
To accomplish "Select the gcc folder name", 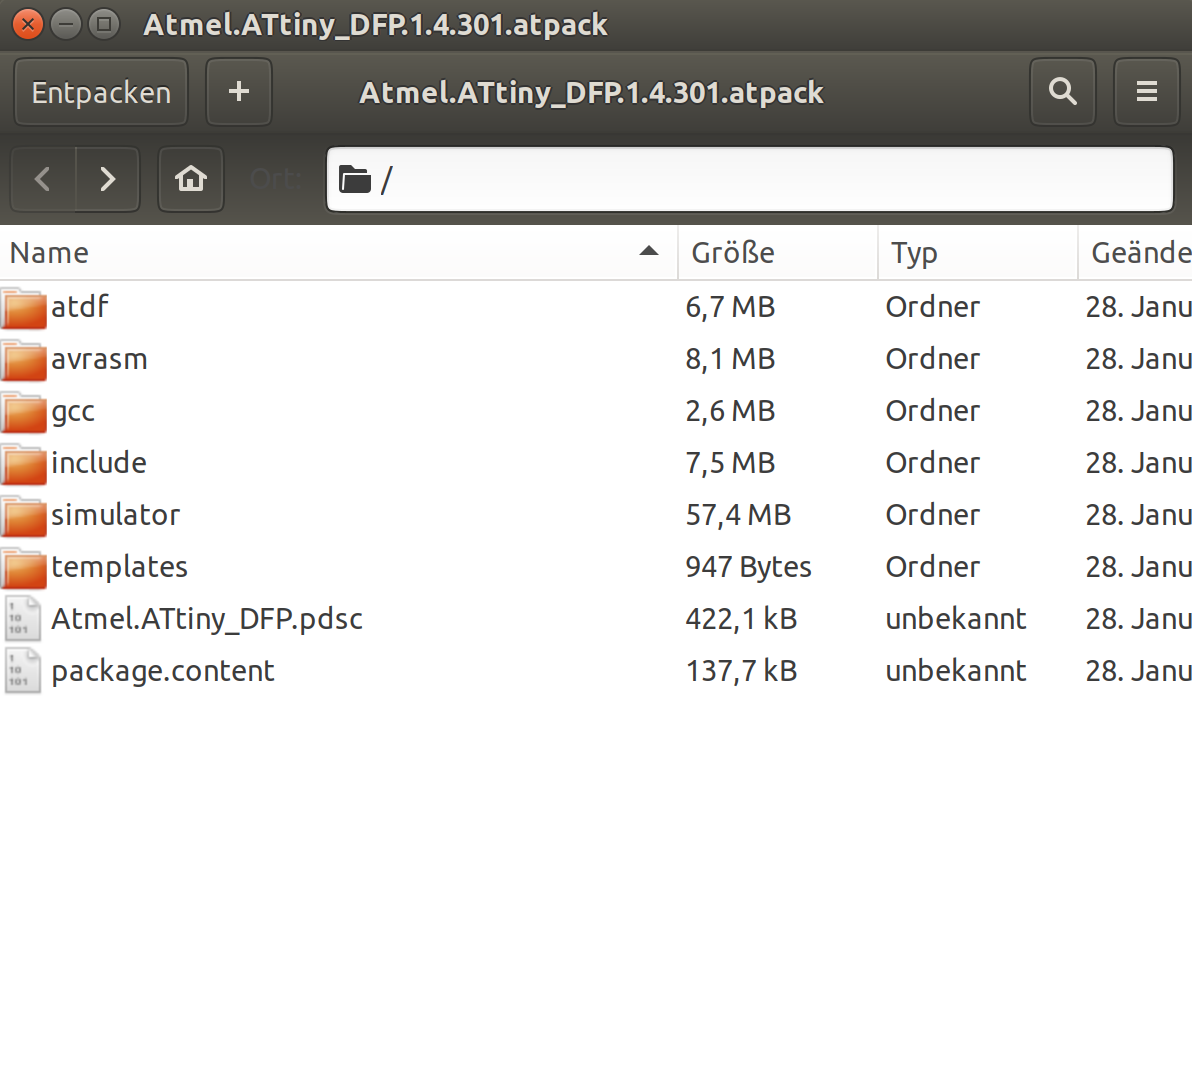I will click(73, 413).
